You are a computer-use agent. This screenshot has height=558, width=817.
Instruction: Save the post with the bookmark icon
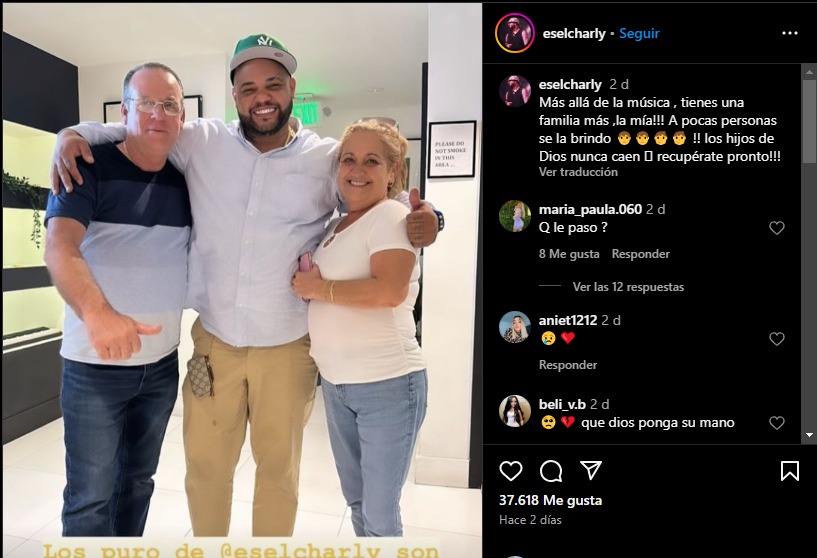pos(790,471)
